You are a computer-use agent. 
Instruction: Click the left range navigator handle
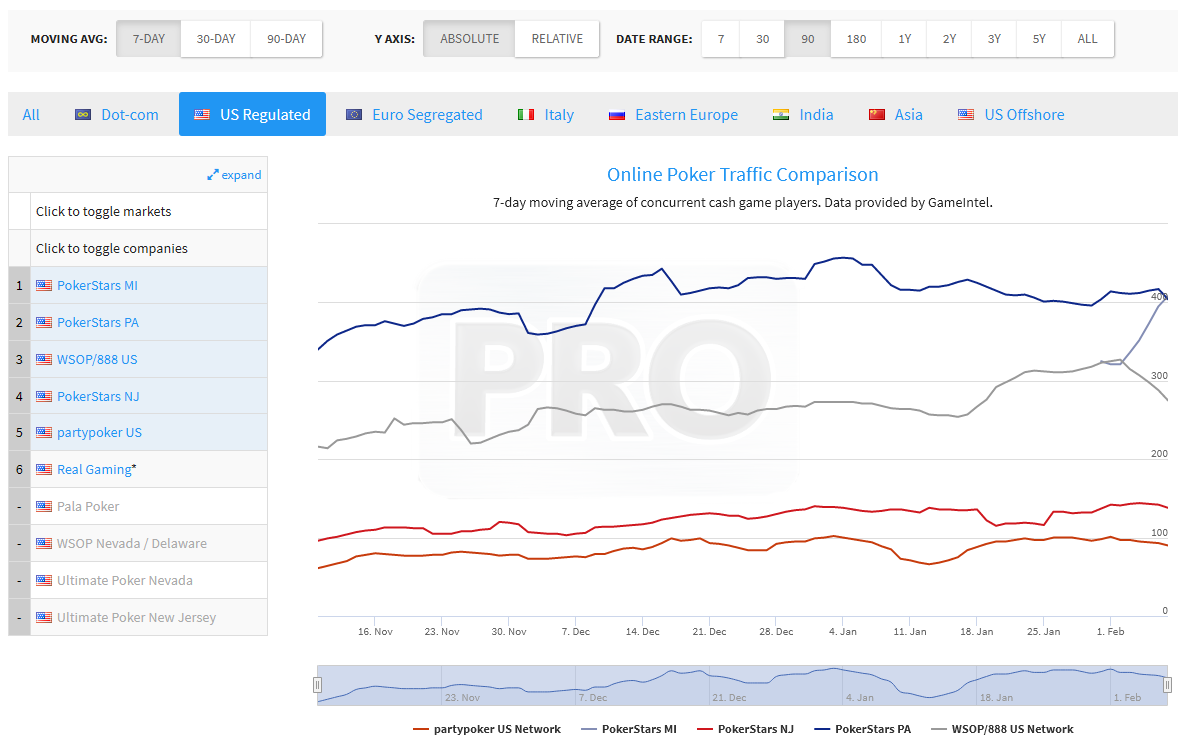point(317,685)
